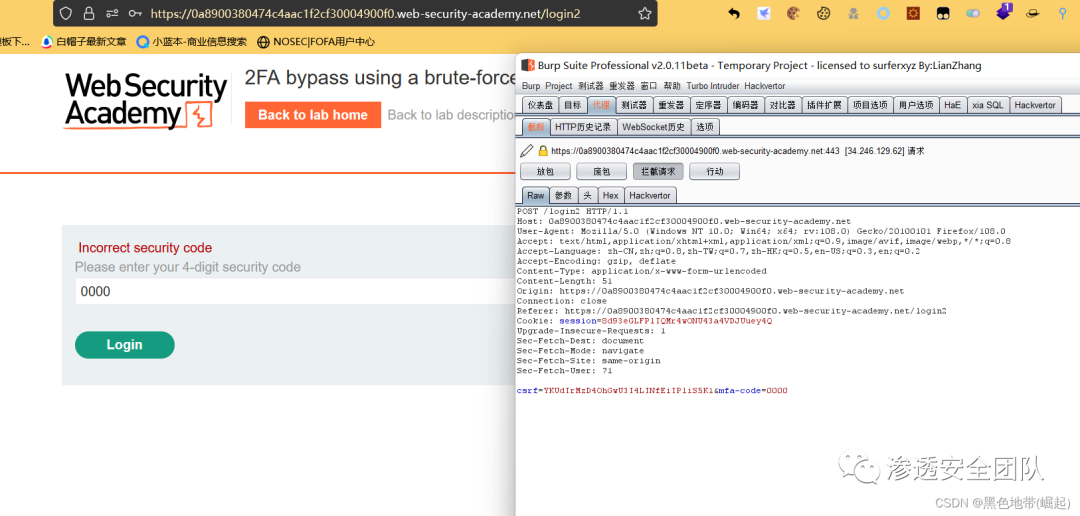
Task: Switch to the 仪表盘 main tab
Action: [540, 105]
